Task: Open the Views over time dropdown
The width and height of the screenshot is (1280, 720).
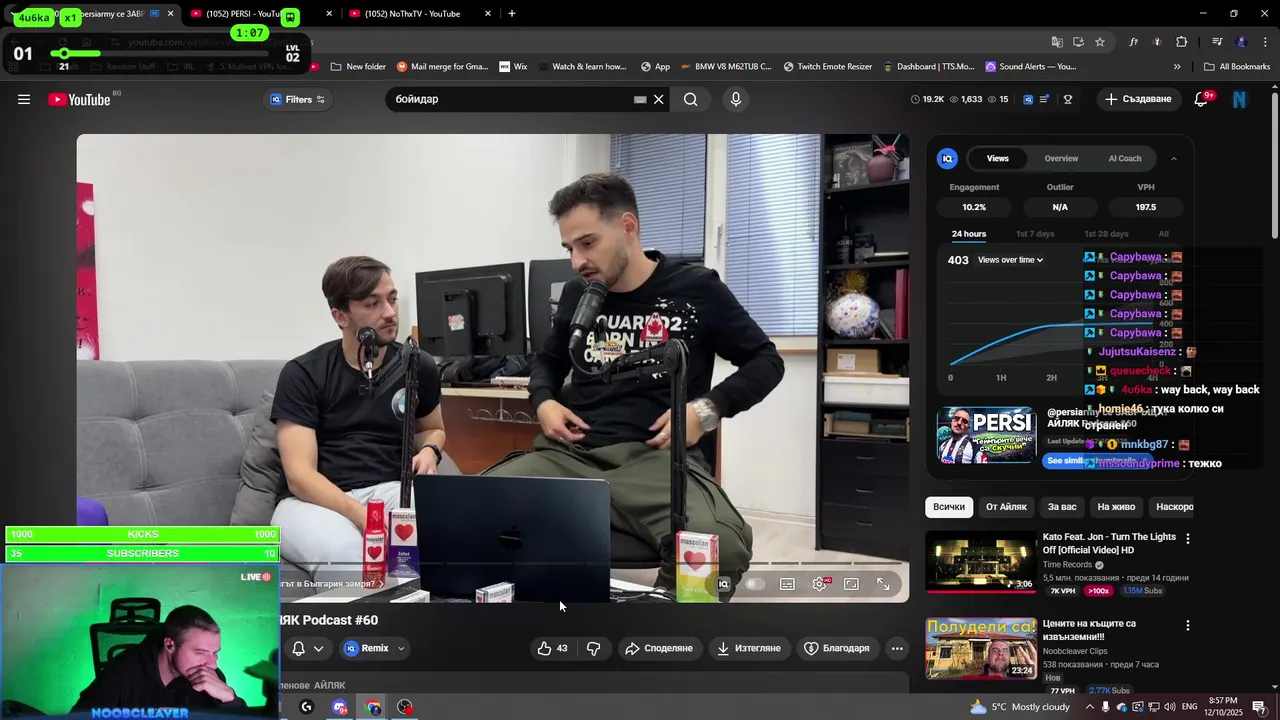Action: (x=1011, y=260)
